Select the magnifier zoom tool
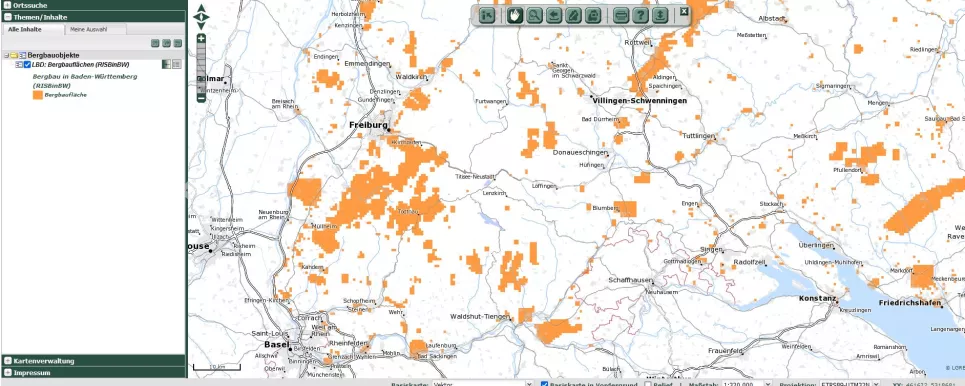965x386 pixels. click(534, 16)
